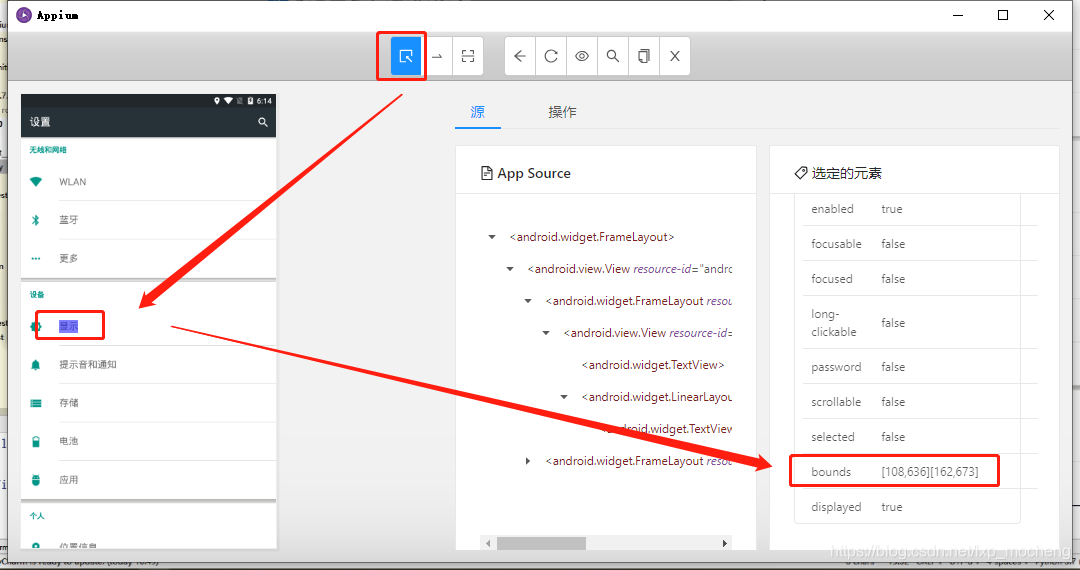Switch to the 源 (Source) tab
Viewport: 1080px width, 570px height.
477,112
